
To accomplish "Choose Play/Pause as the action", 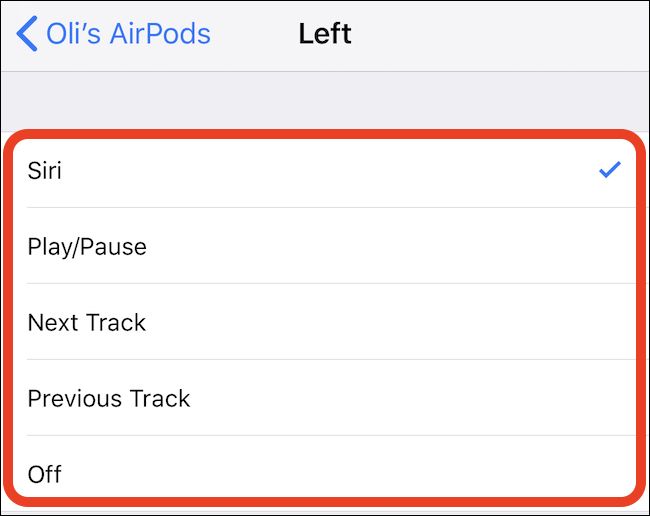I will (300, 246).
